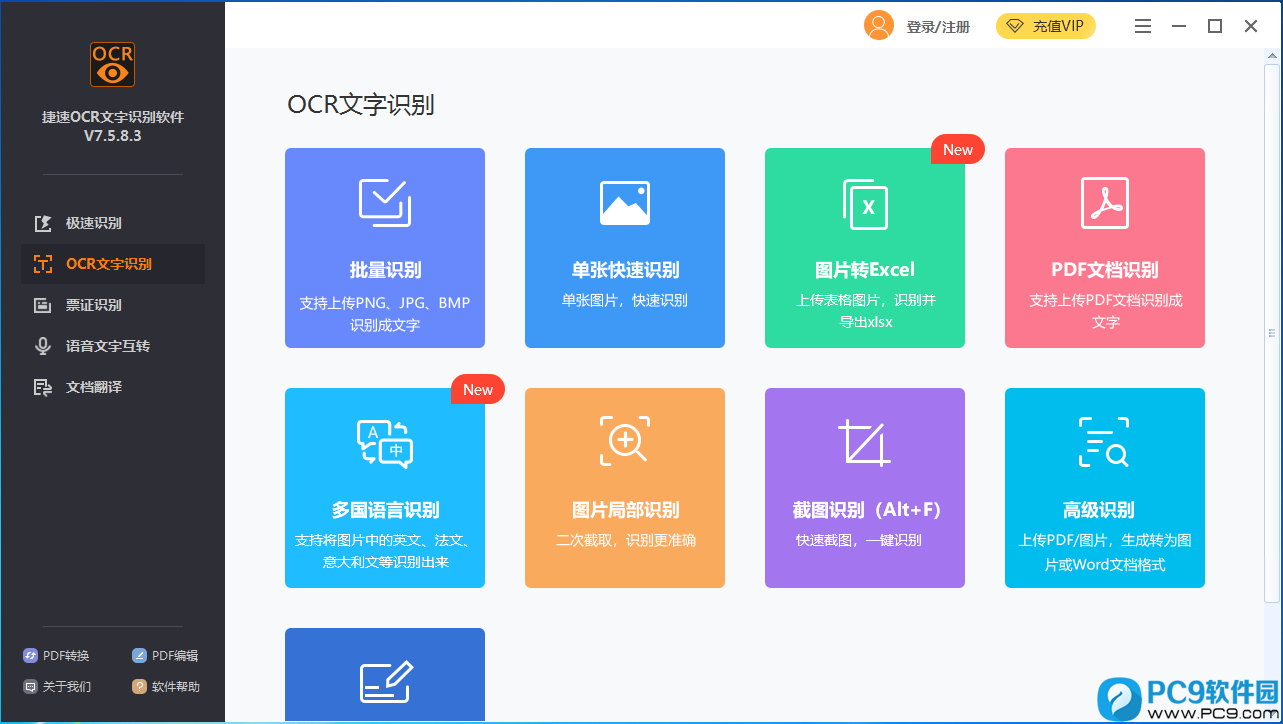This screenshot has height=724, width=1283.
Task: Open 截图识别（Alt+F）card title
Action: (x=865, y=510)
